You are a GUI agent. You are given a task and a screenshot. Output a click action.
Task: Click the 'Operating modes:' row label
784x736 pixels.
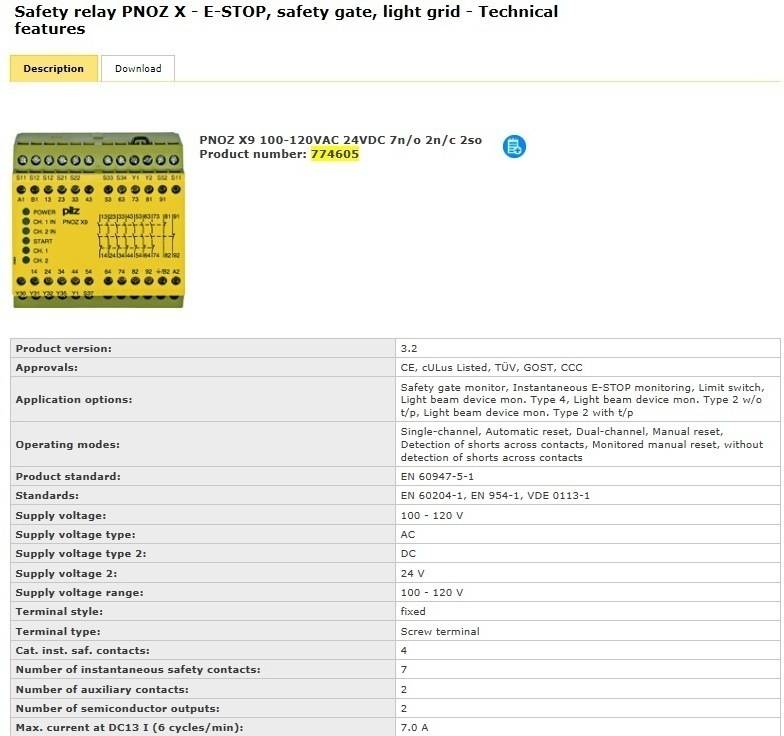pyautogui.click(x=68, y=444)
